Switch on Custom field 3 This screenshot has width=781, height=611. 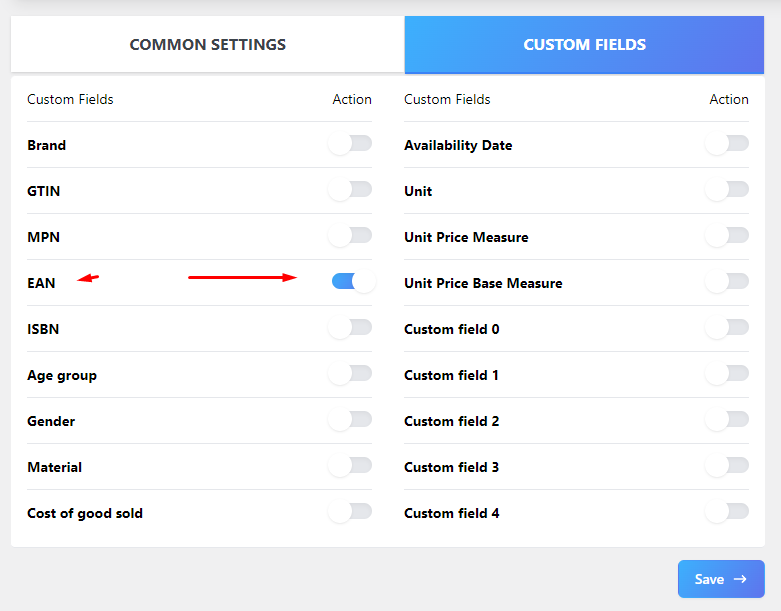tap(728, 466)
